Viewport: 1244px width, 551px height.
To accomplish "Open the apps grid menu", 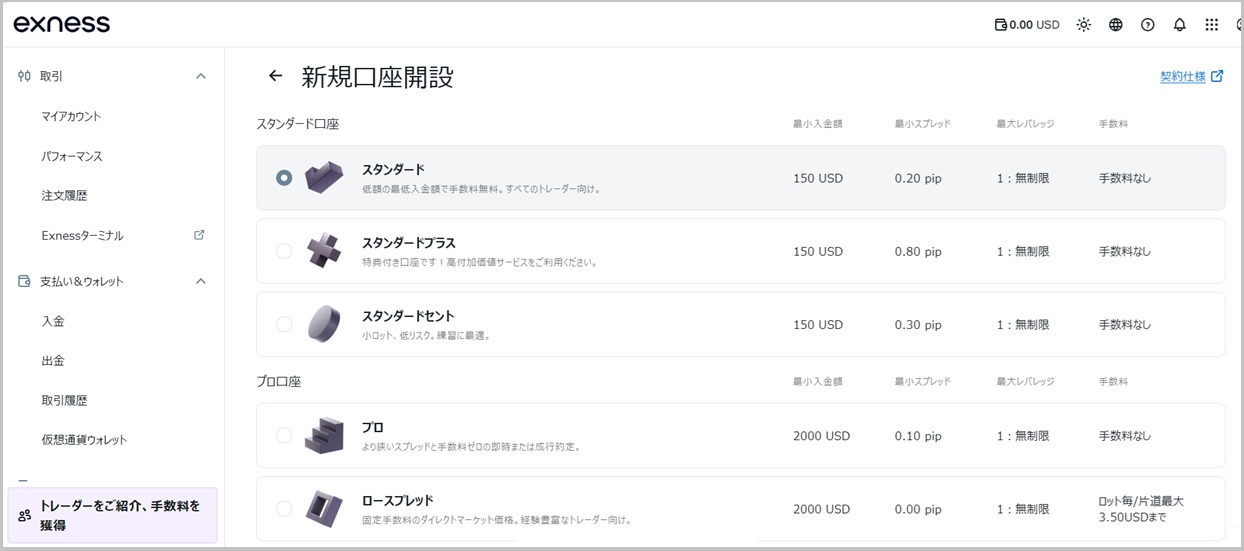I will (1212, 25).
